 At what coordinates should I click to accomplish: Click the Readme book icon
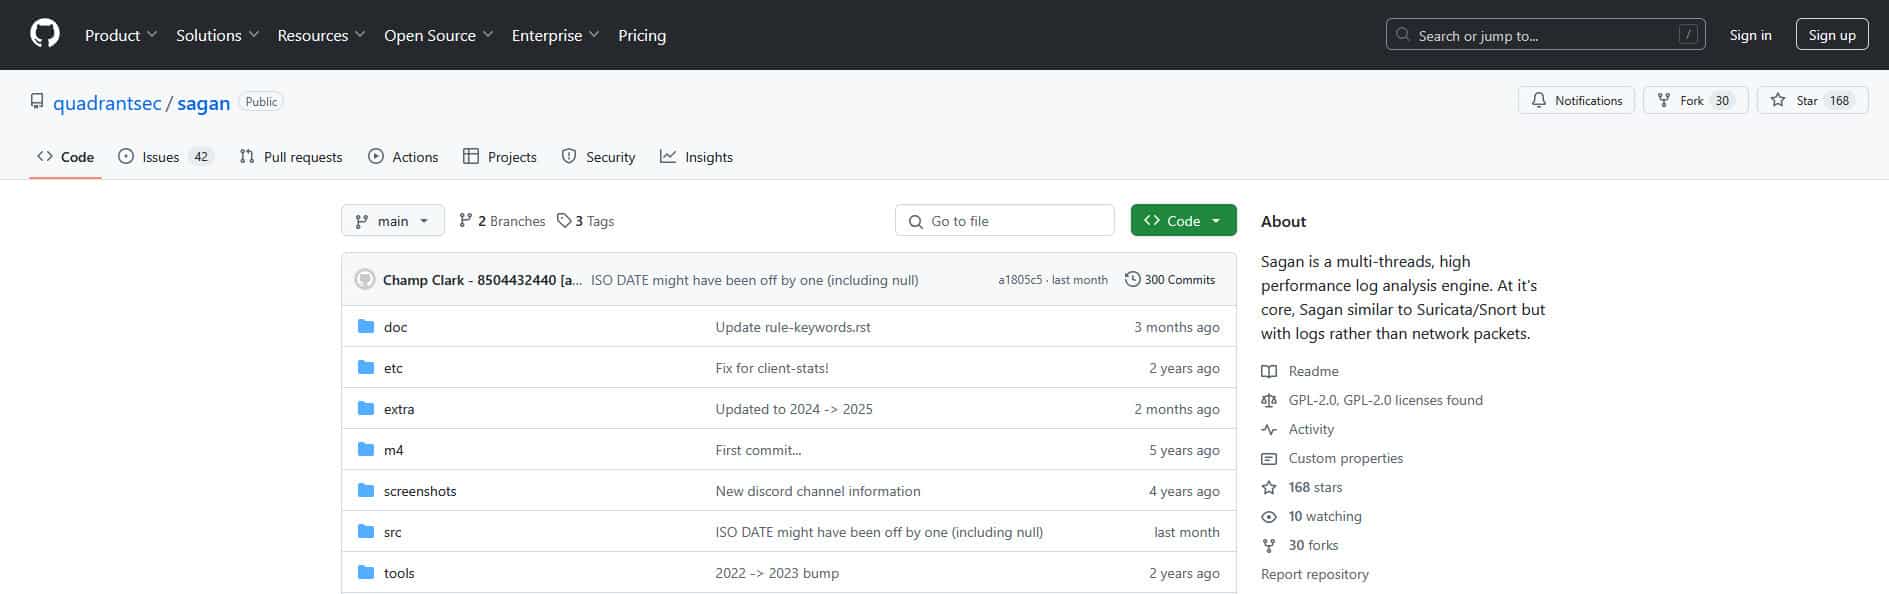[x=1269, y=371]
